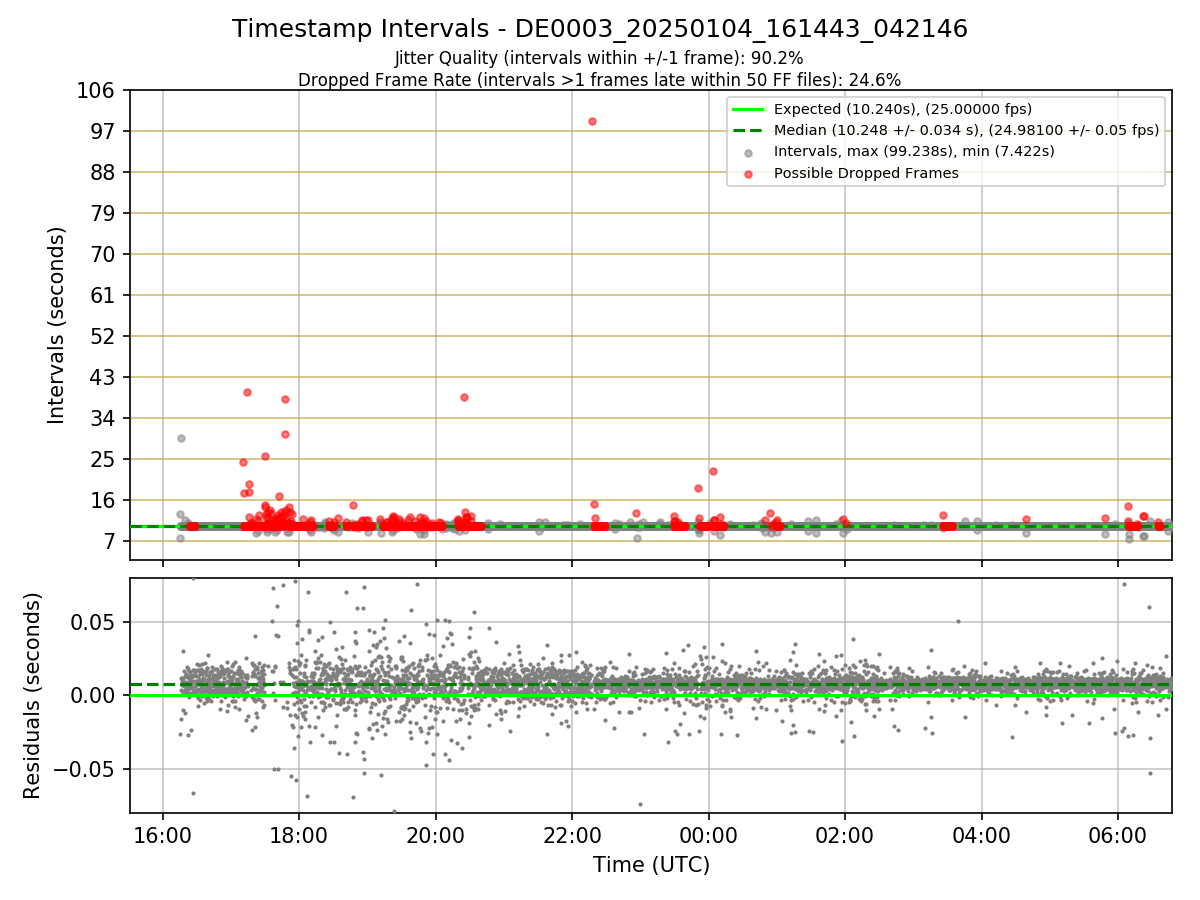Click y-axis tick label '52'

click(103, 337)
